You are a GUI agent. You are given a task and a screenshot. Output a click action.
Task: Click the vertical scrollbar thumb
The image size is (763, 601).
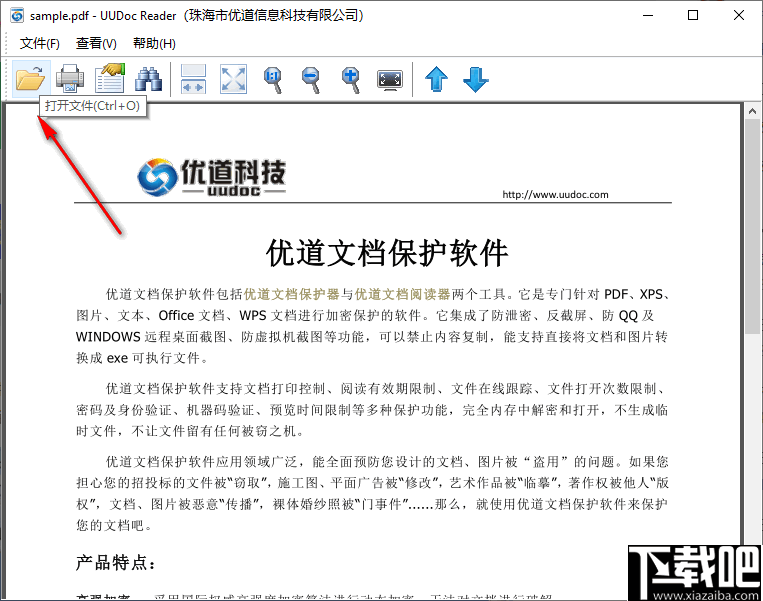click(752, 226)
